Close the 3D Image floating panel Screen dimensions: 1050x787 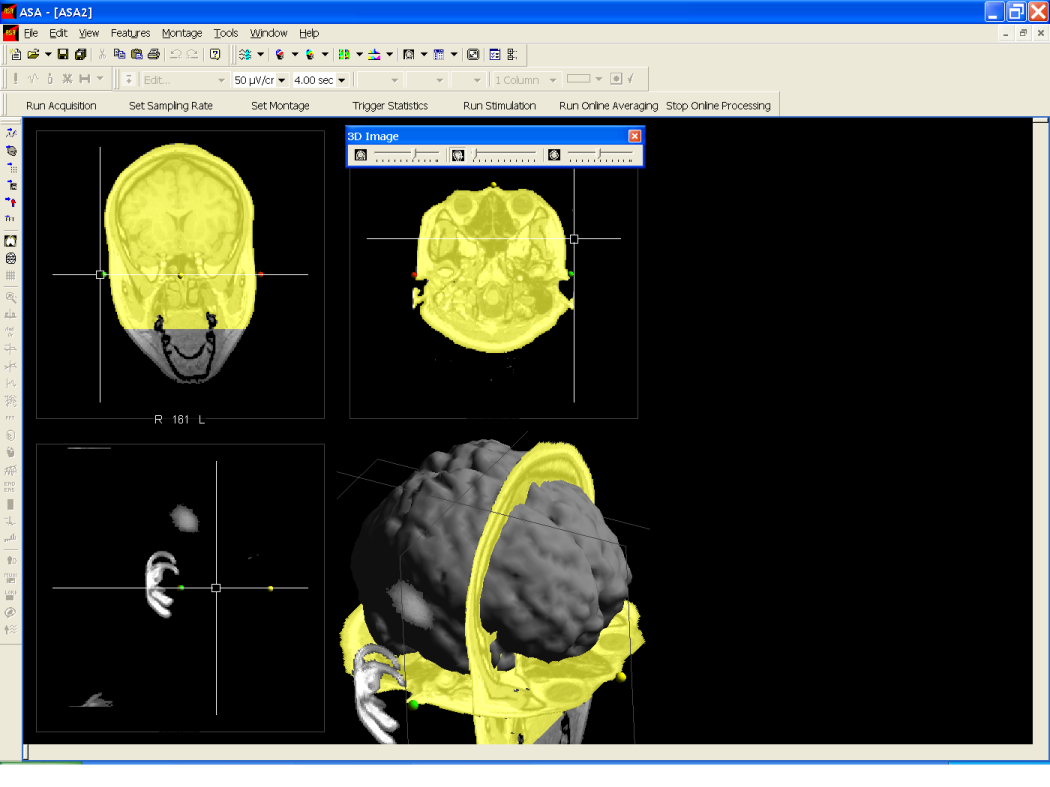click(634, 136)
